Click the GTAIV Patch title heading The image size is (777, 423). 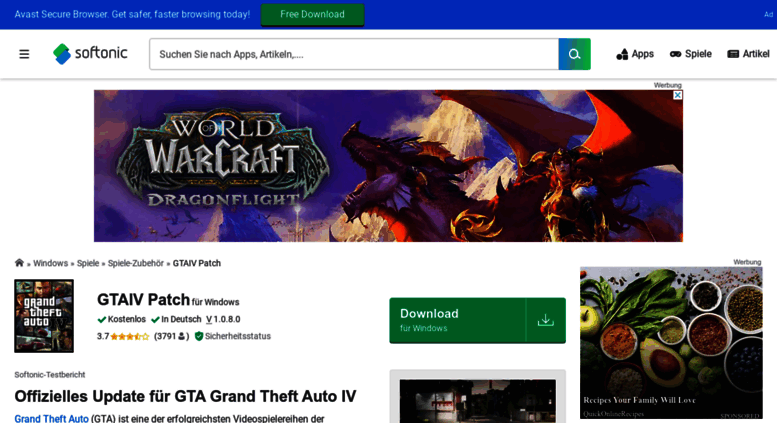[x=143, y=300]
